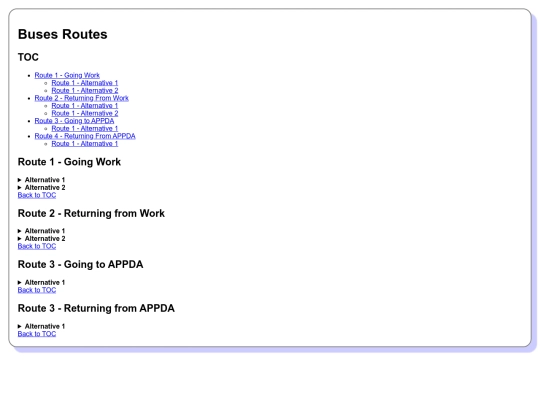Click 'Back to TOC' under Going to APPDA section
540x405 pixels.
[x=37, y=290]
